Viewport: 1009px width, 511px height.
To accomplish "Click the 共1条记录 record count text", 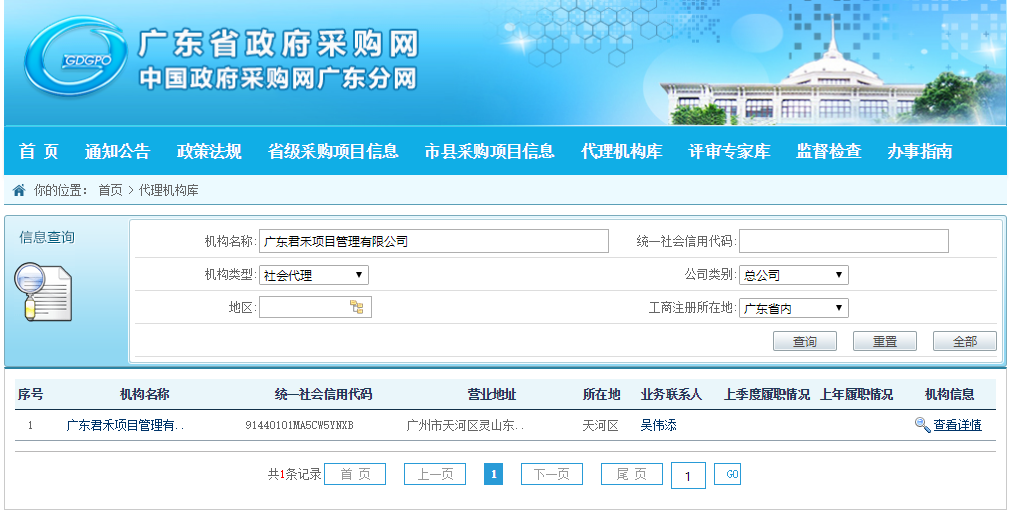I will [295, 474].
